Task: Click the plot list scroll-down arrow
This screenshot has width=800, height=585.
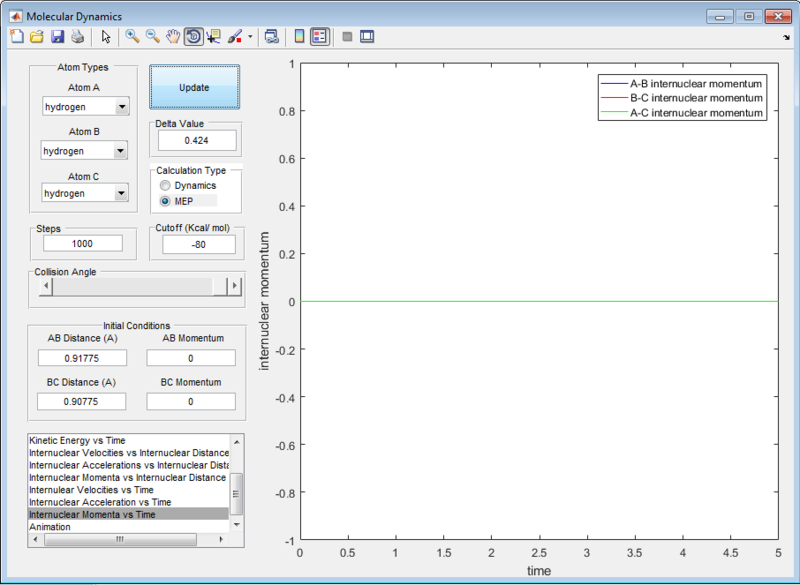Action: click(236, 525)
